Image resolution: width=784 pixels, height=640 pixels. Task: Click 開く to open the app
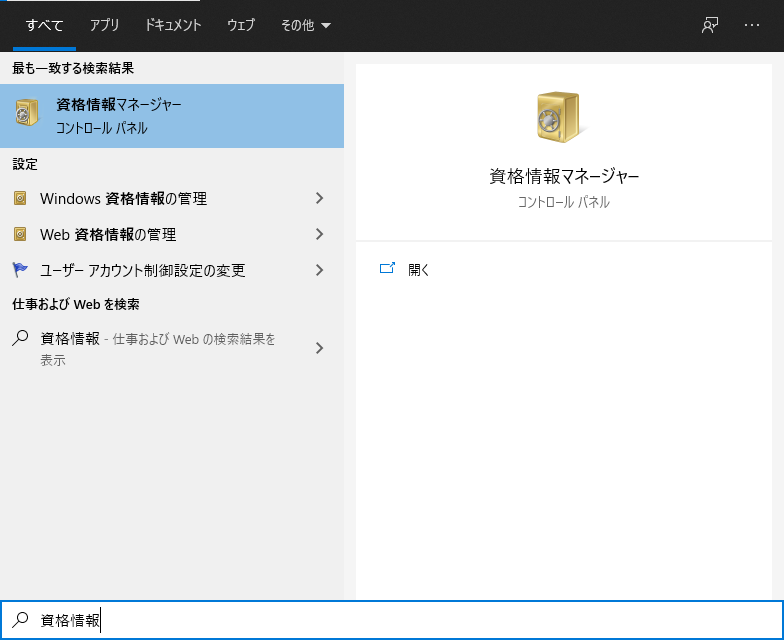tap(418, 270)
